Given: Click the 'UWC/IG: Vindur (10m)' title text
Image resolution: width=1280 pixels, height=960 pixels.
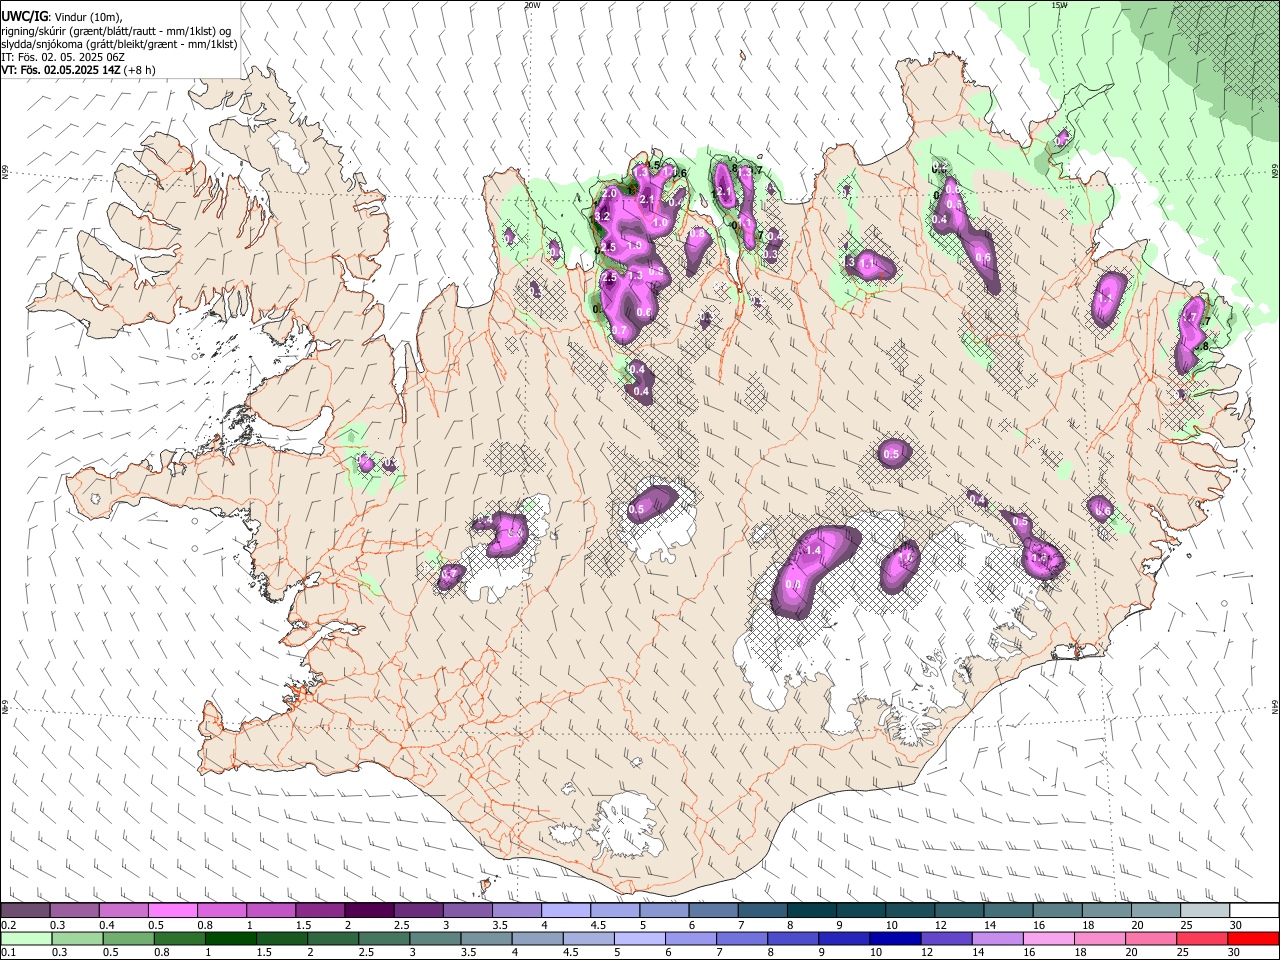Looking at the screenshot, I should point(61,18).
